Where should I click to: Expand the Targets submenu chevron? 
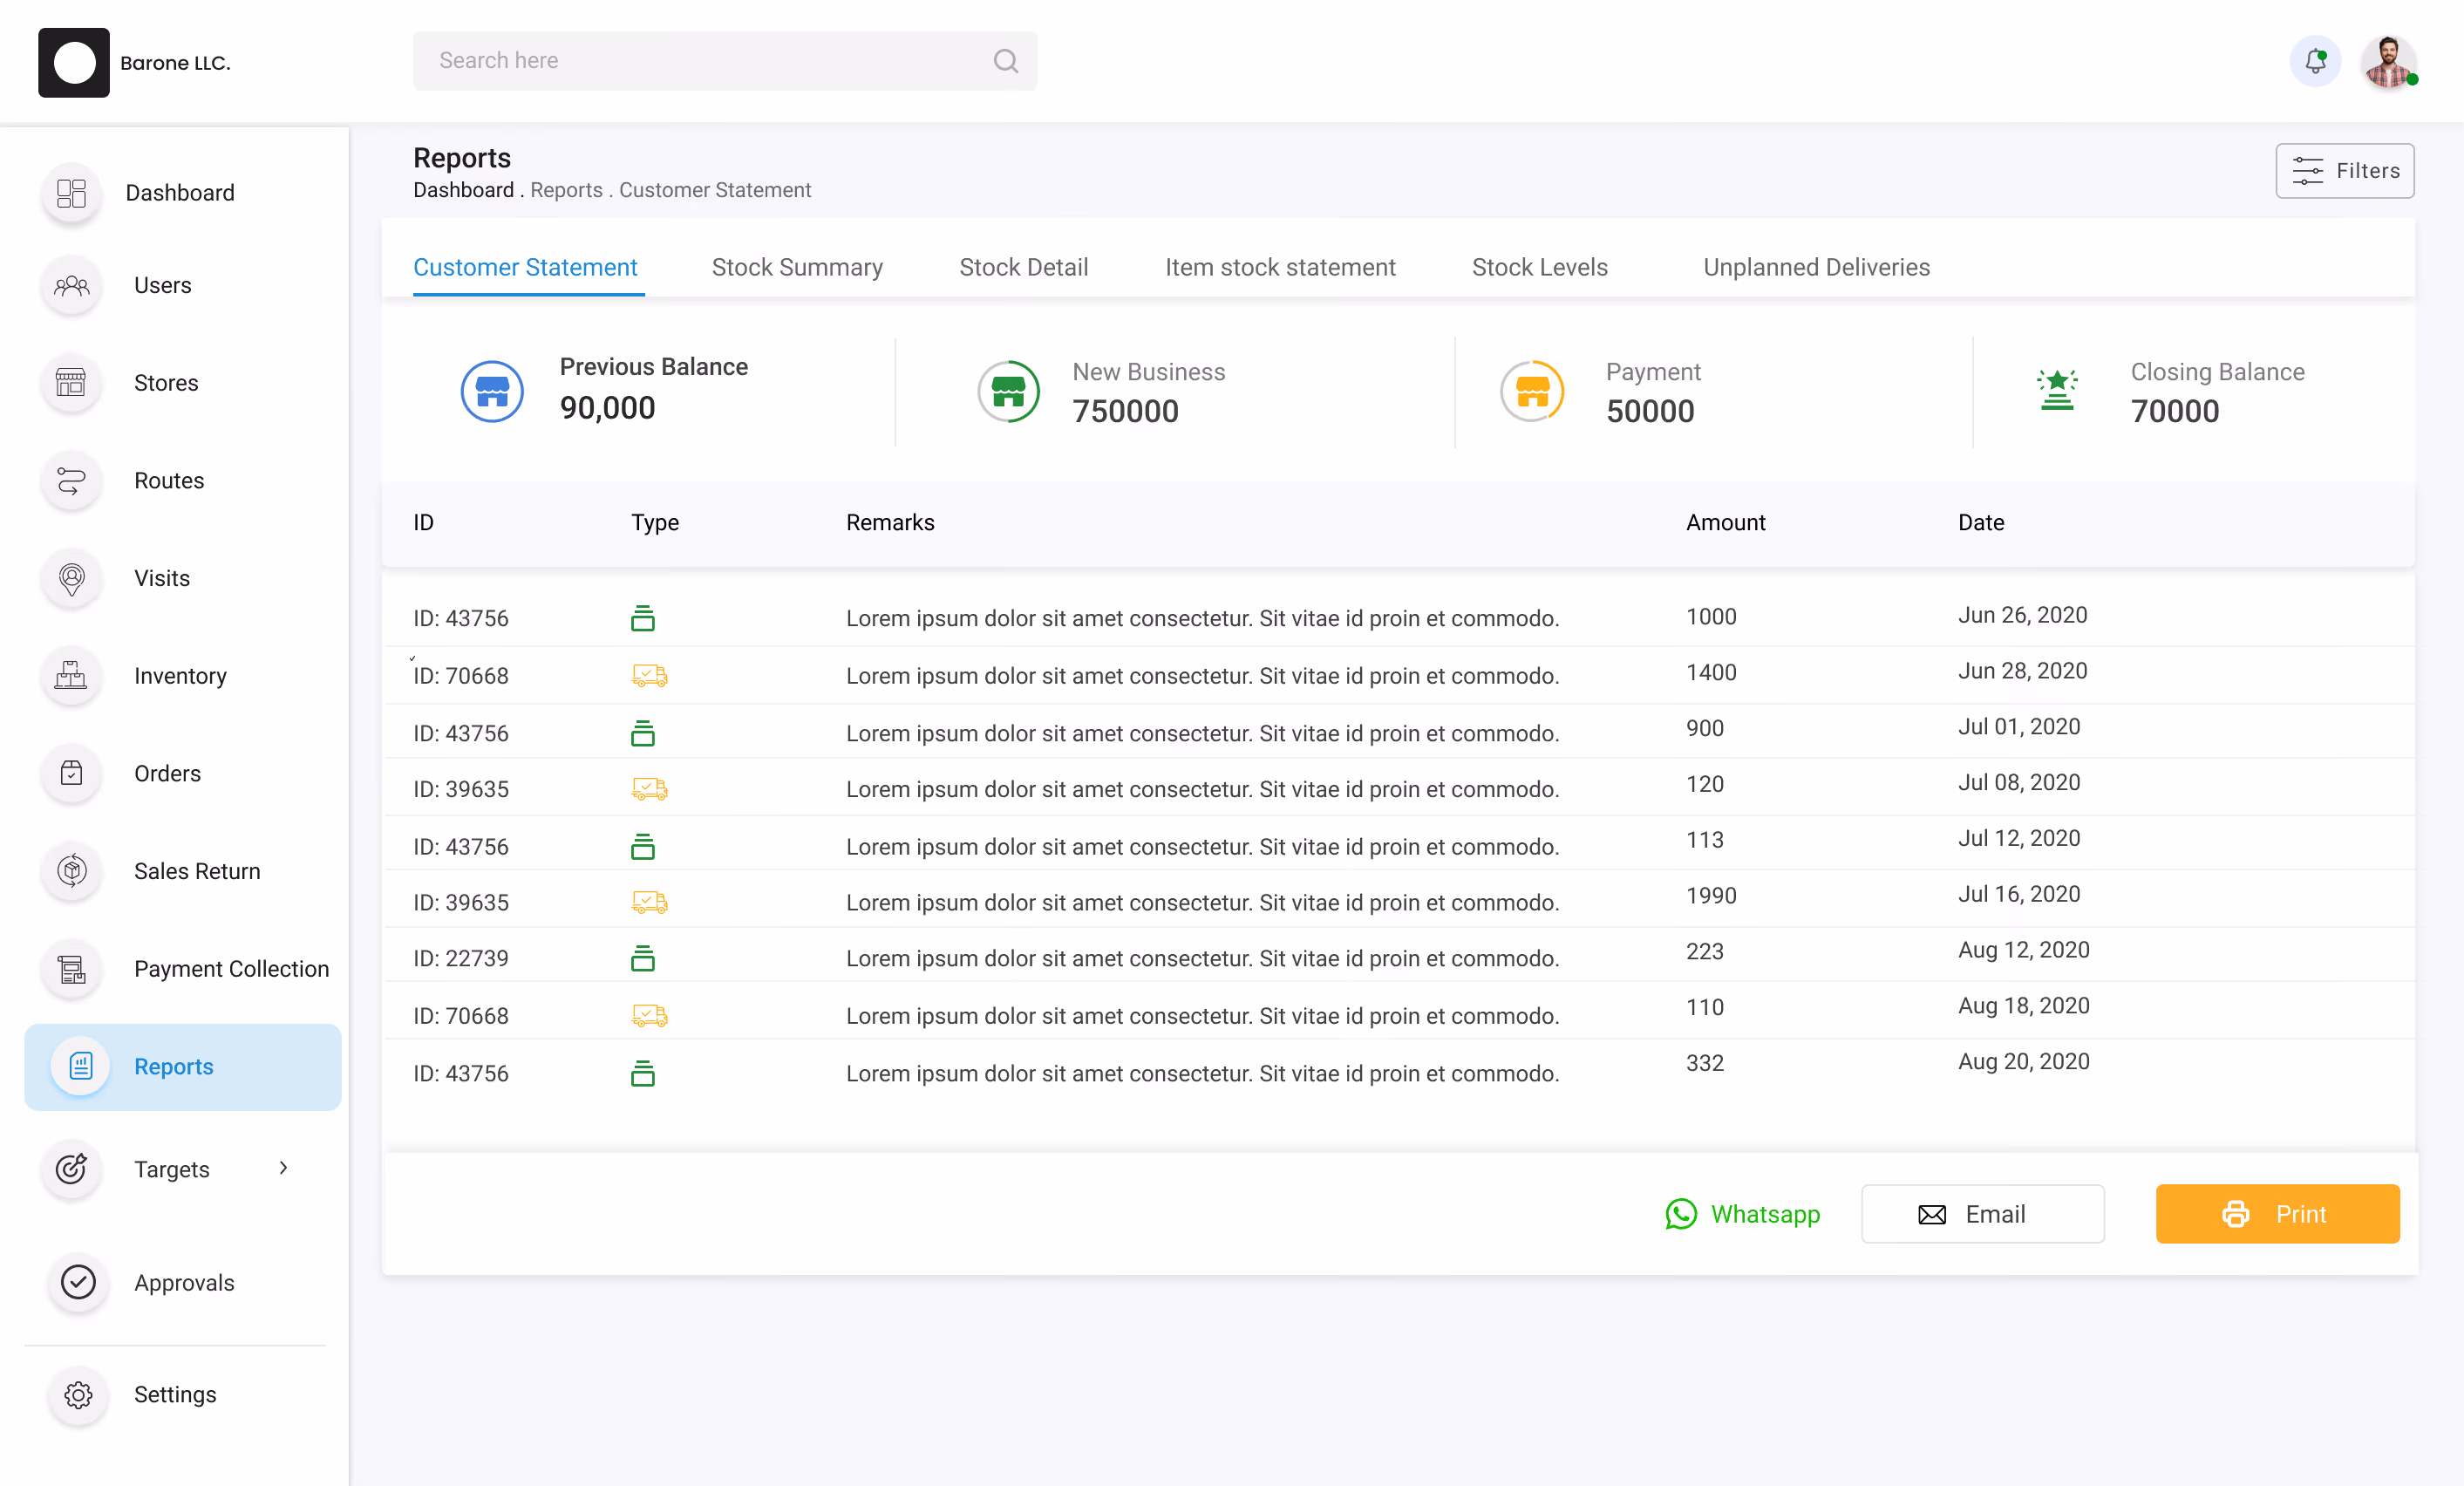(283, 1167)
